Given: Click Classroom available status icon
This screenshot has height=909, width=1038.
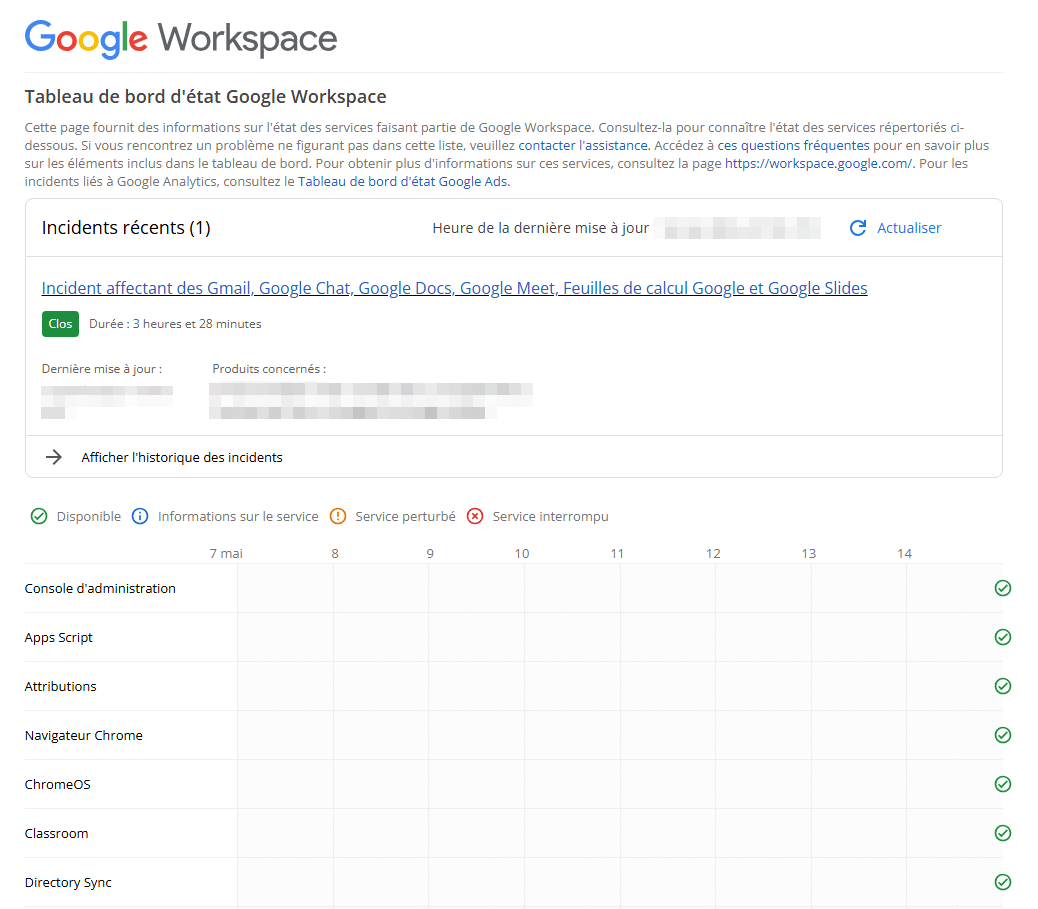Looking at the screenshot, I should 1002,833.
